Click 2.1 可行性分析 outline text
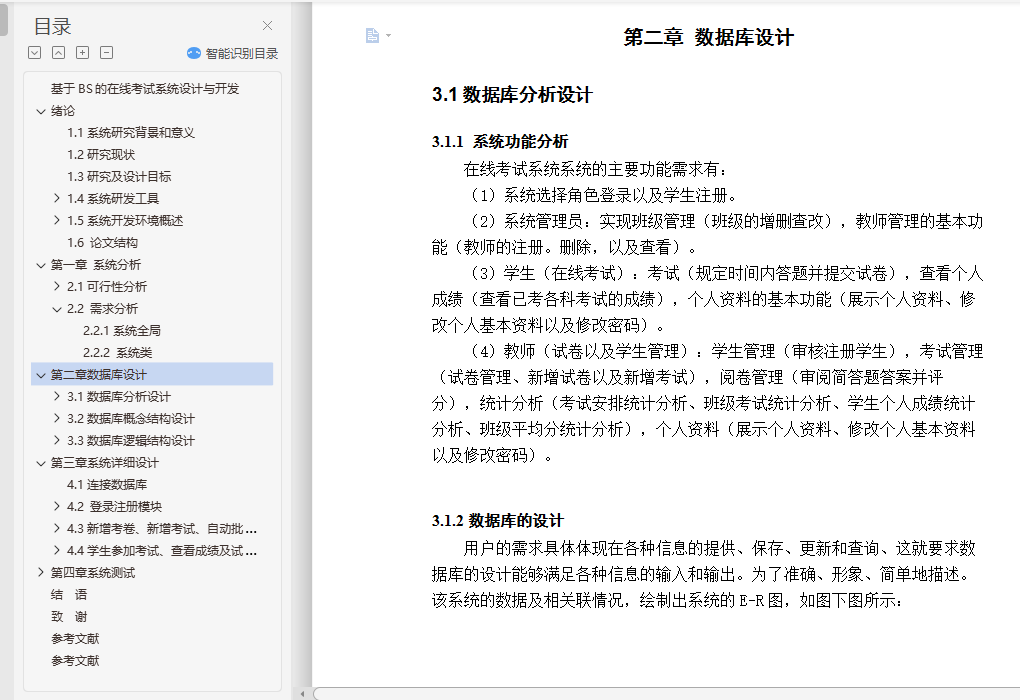The width and height of the screenshot is (1020, 700). (x=107, y=286)
